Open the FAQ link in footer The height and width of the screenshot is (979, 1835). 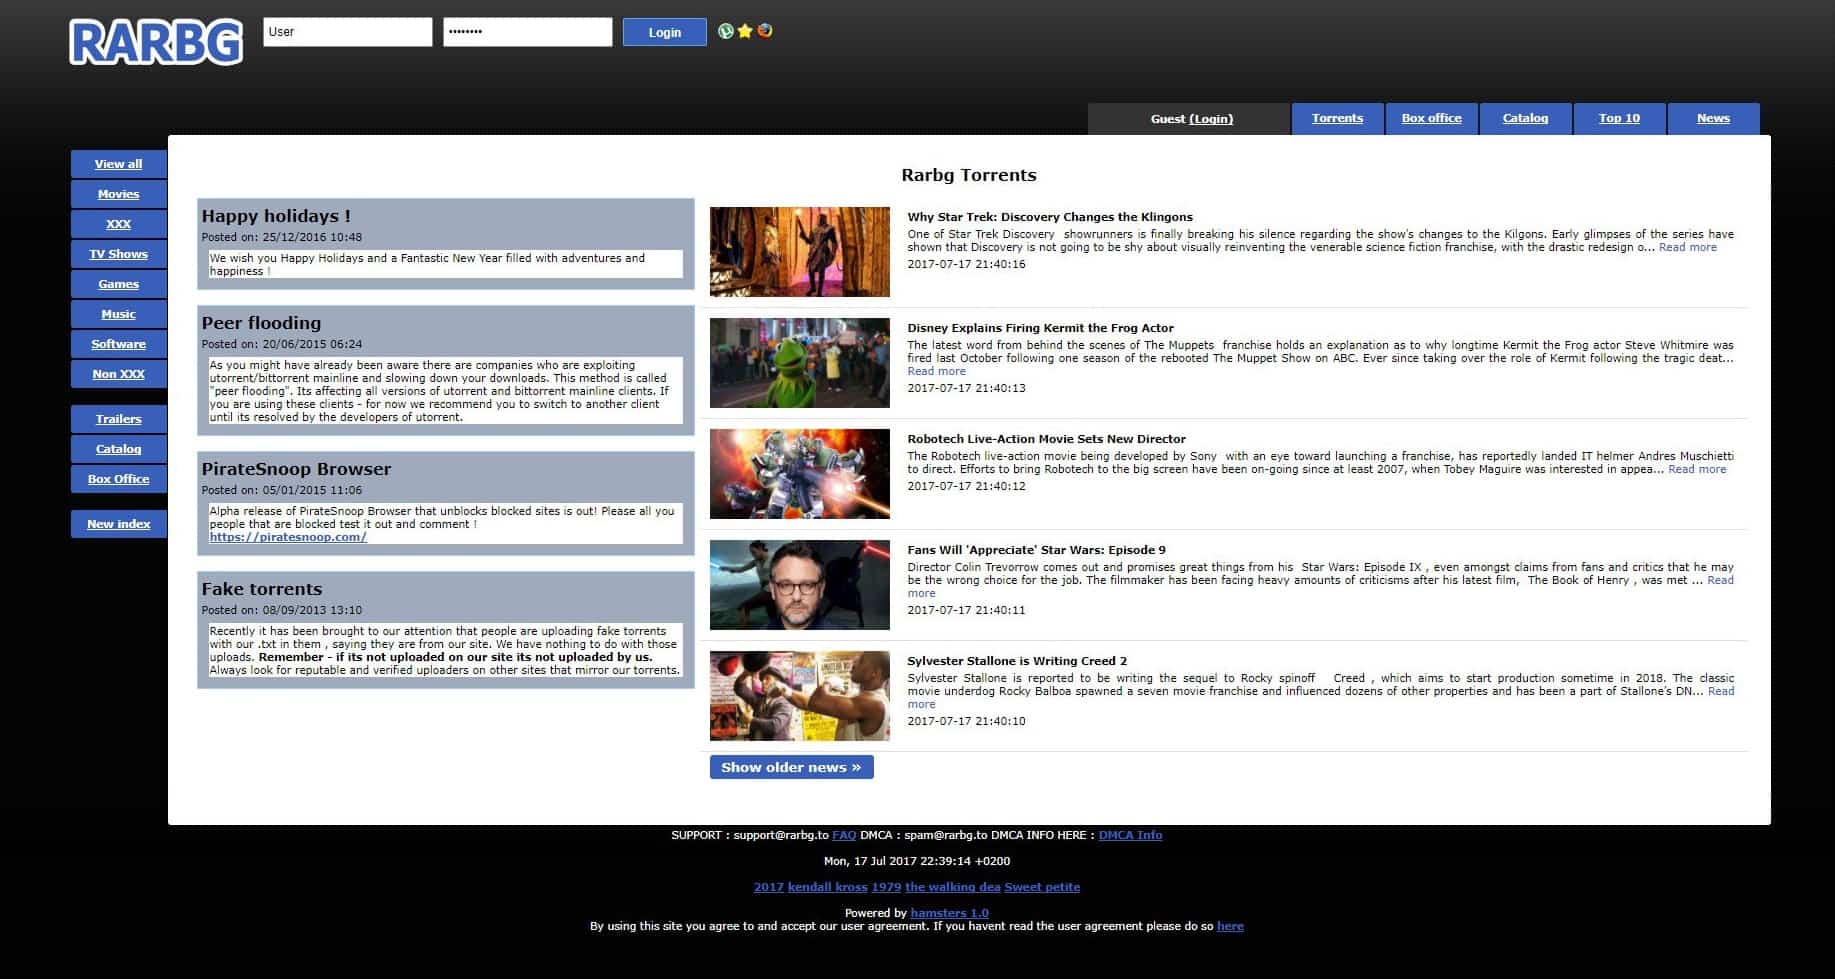(844, 835)
